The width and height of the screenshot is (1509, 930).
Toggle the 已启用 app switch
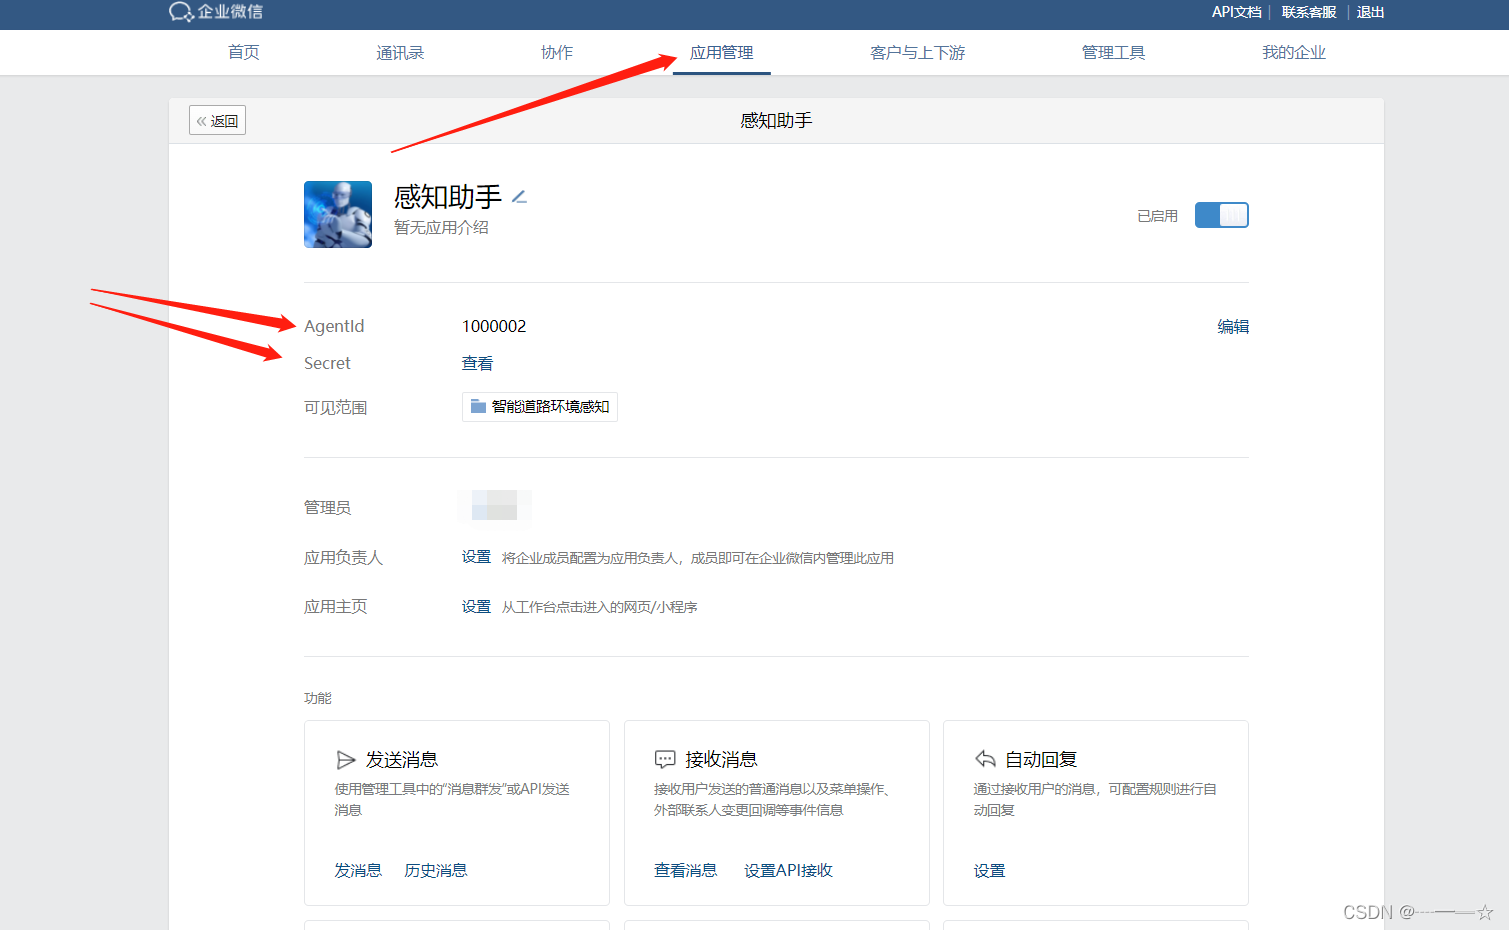tap(1222, 215)
